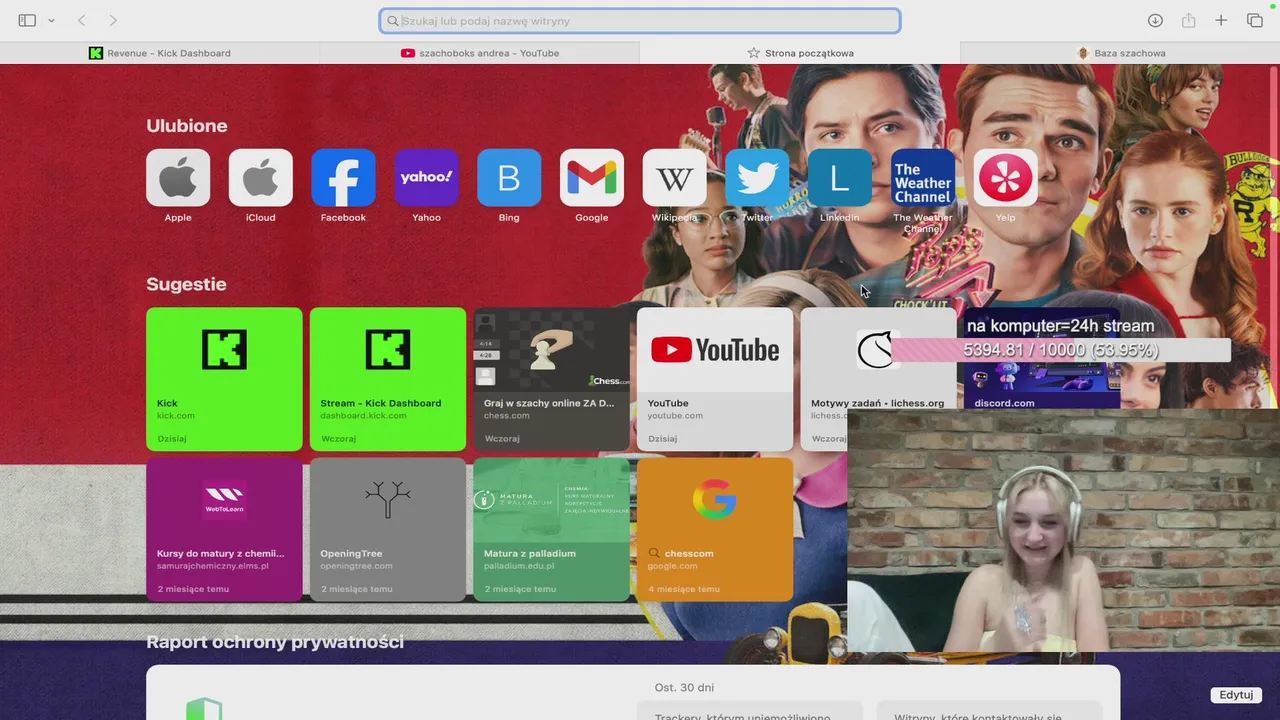The width and height of the screenshot is (1280, 720).
Task: Open the Yelp favorite icon
Action: [x=1005, y=178]
